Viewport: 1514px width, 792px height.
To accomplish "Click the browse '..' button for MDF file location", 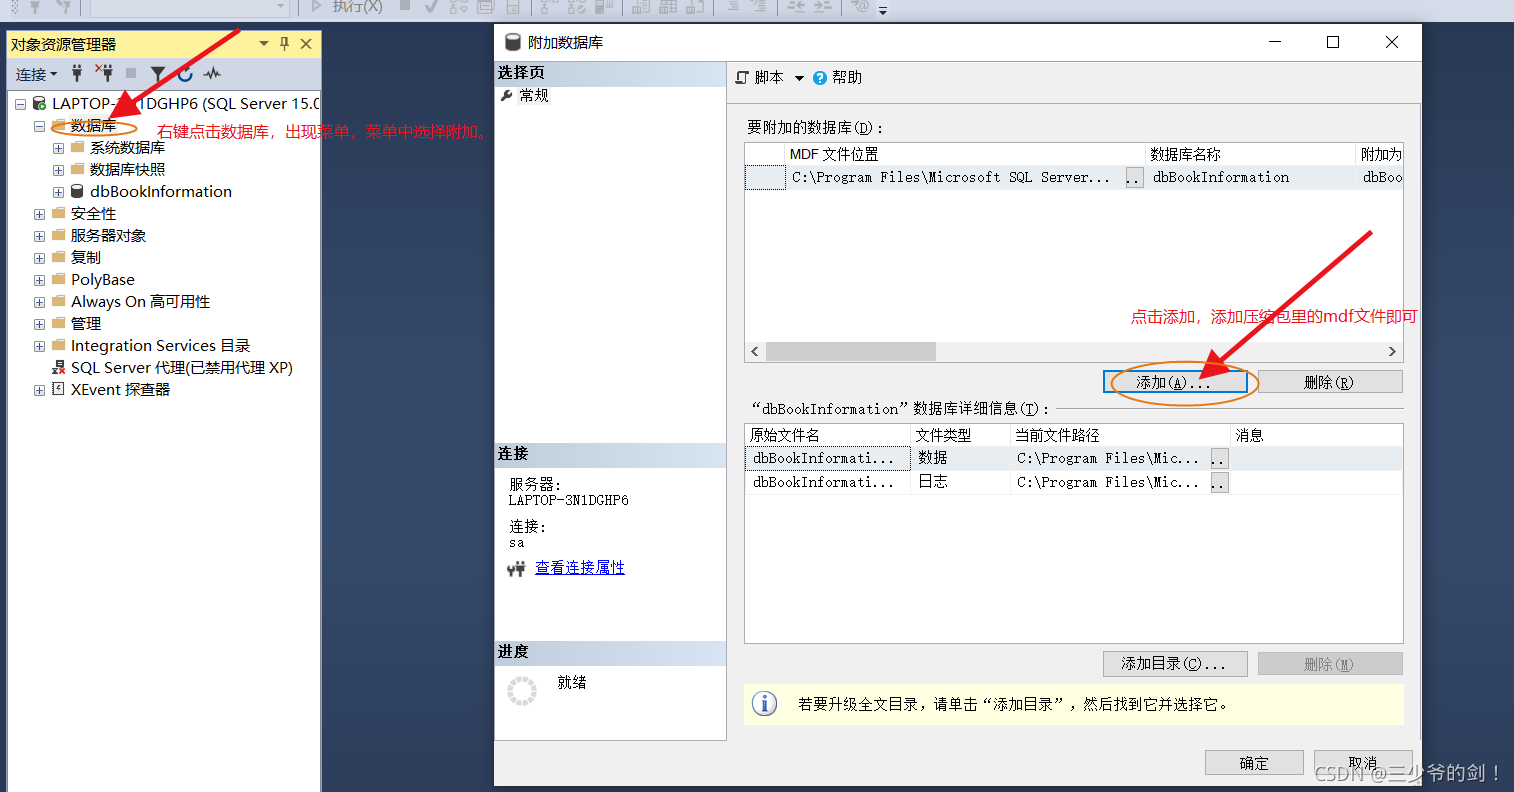I will tap(1134, 178).
